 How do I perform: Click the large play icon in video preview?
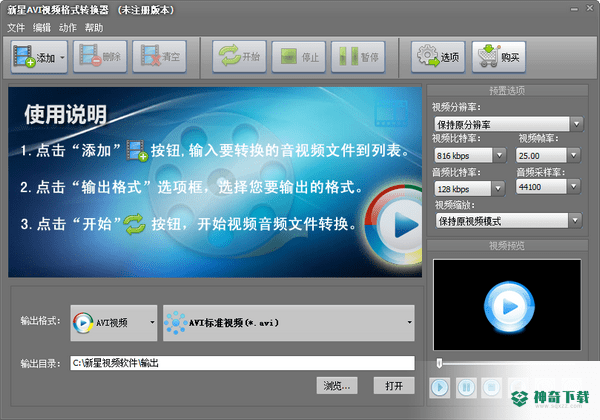(x=508, y=306)
